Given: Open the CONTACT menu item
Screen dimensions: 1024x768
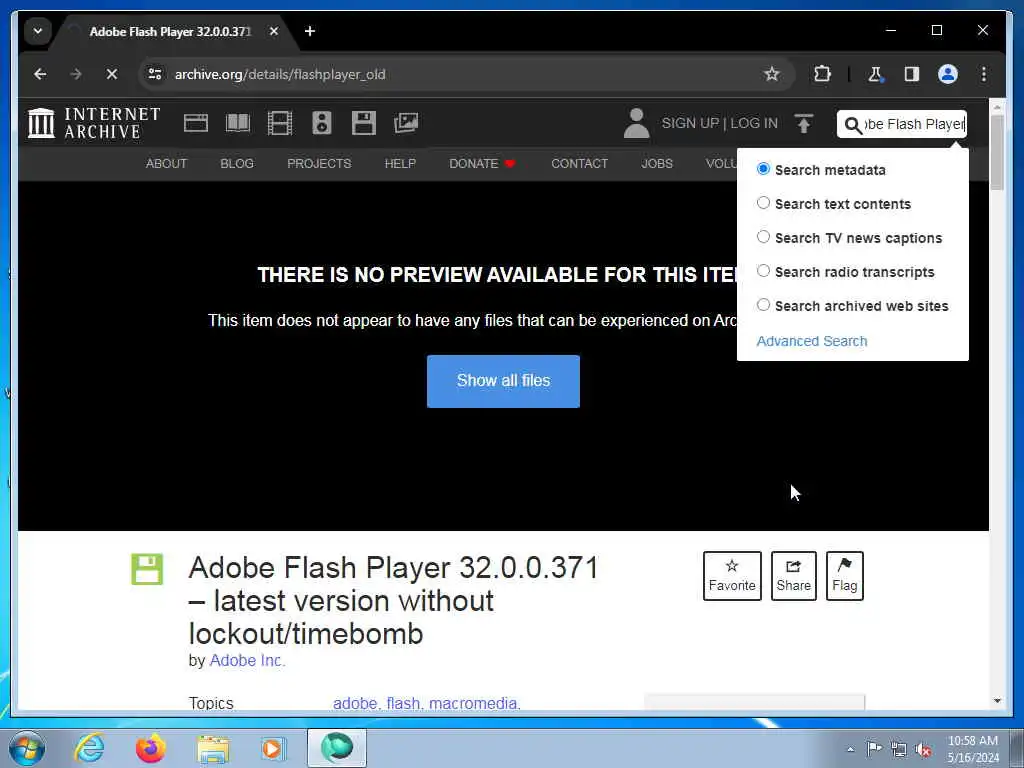Looking at the screenshot, I should tap(579, 163).
